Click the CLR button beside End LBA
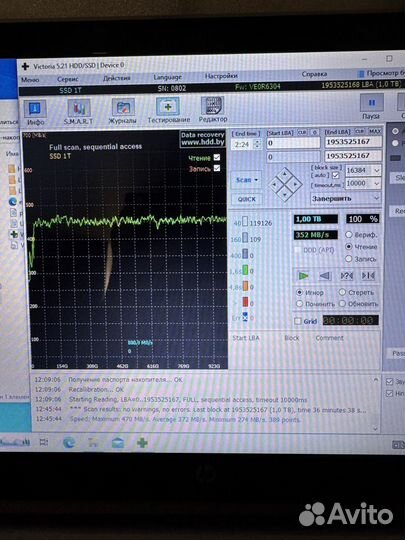The width and height of the screenshot is (405, 540). pyautogui.click(x=360, y=132)
